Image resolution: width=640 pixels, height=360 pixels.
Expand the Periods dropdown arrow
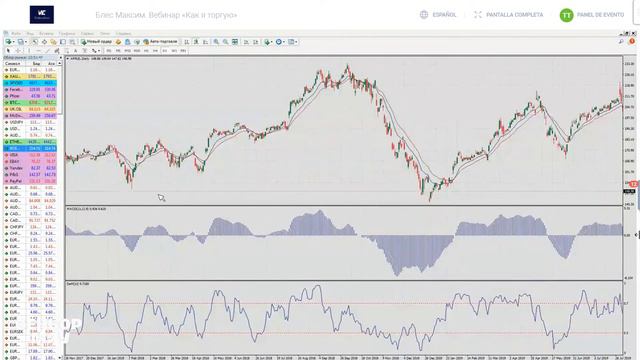tap(284, 42)
